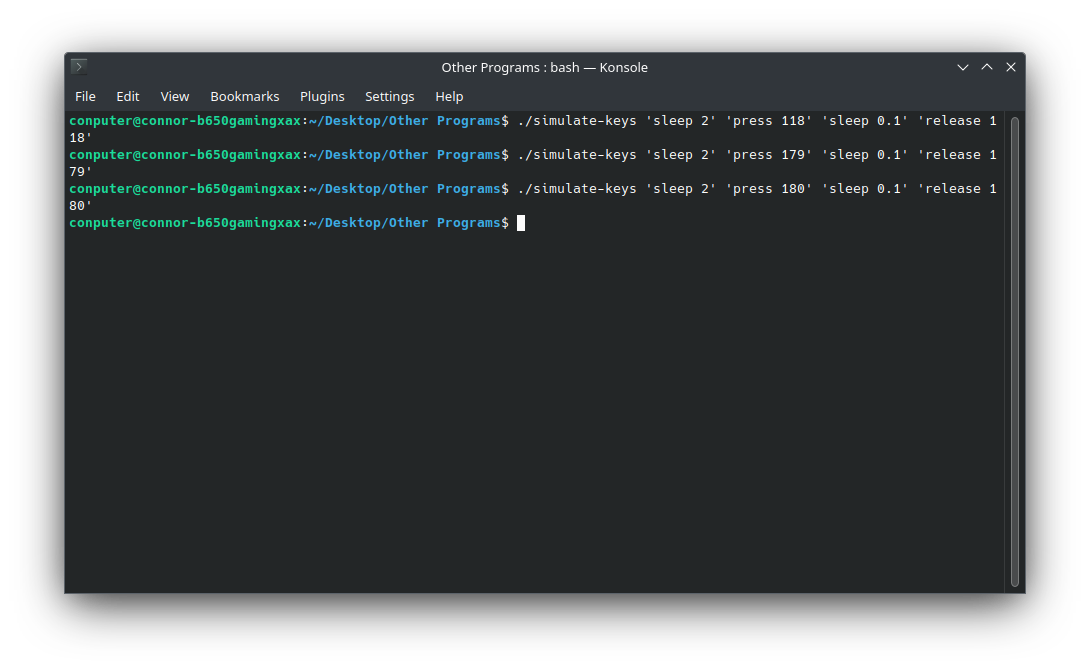Click the command text containing 'press 118'
This screenshot has width=1090, height=670.
757,121
